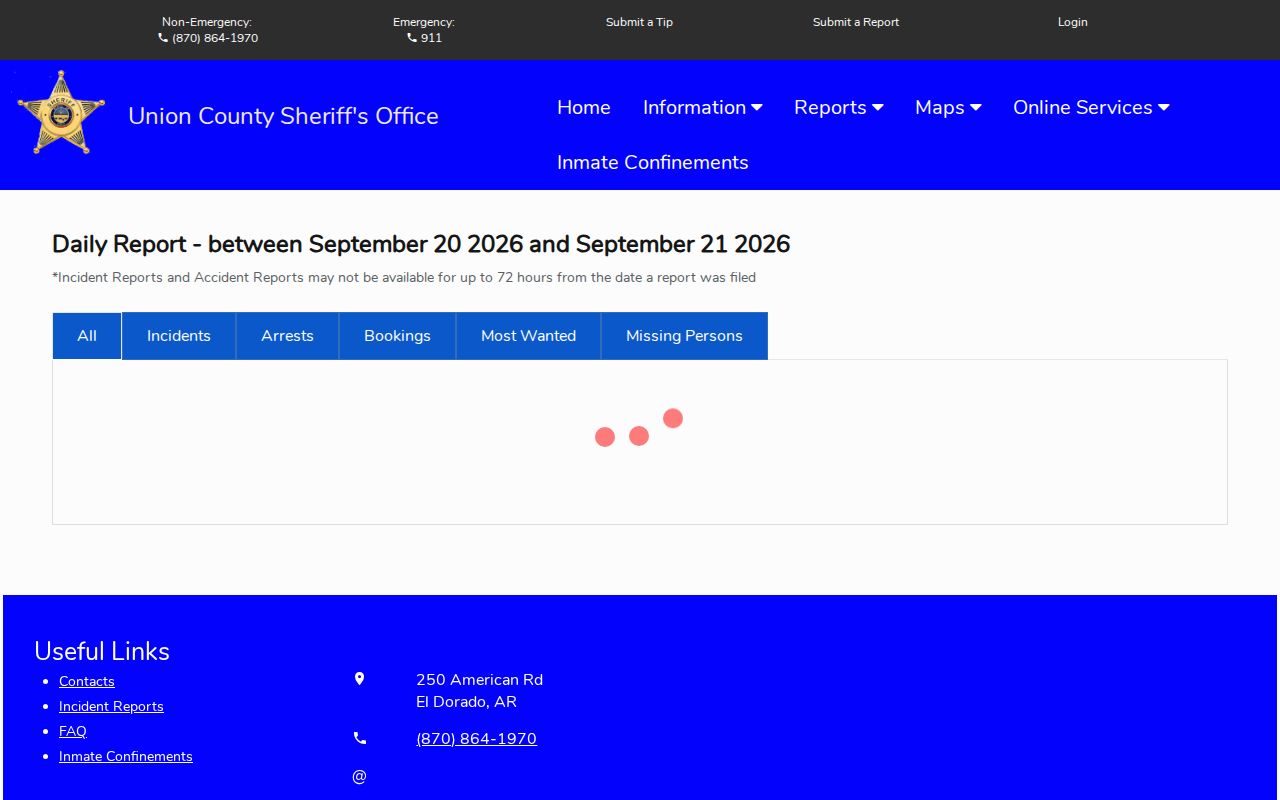
Task: Click the footer telephone icon
Action: [360, 739]
